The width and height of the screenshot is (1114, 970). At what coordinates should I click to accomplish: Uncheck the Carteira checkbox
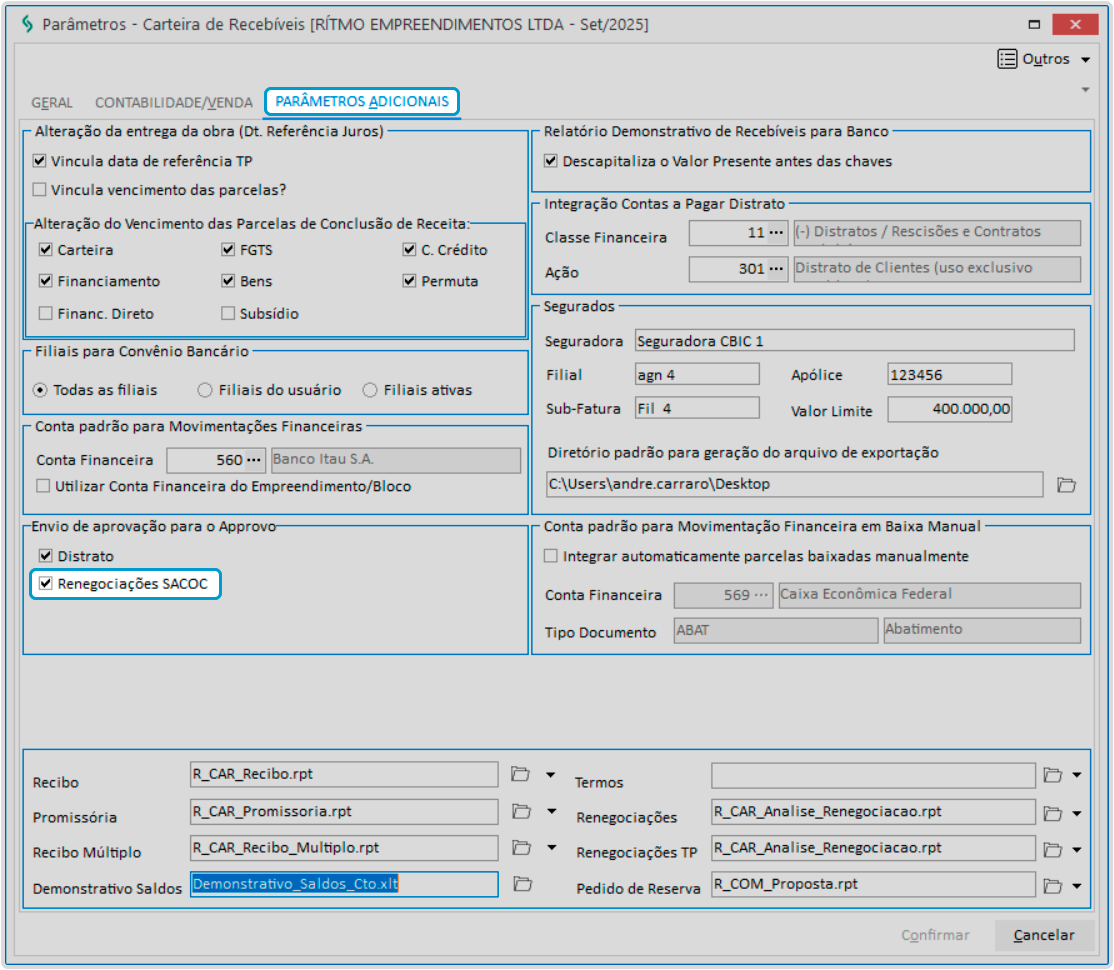click(45, 249)
